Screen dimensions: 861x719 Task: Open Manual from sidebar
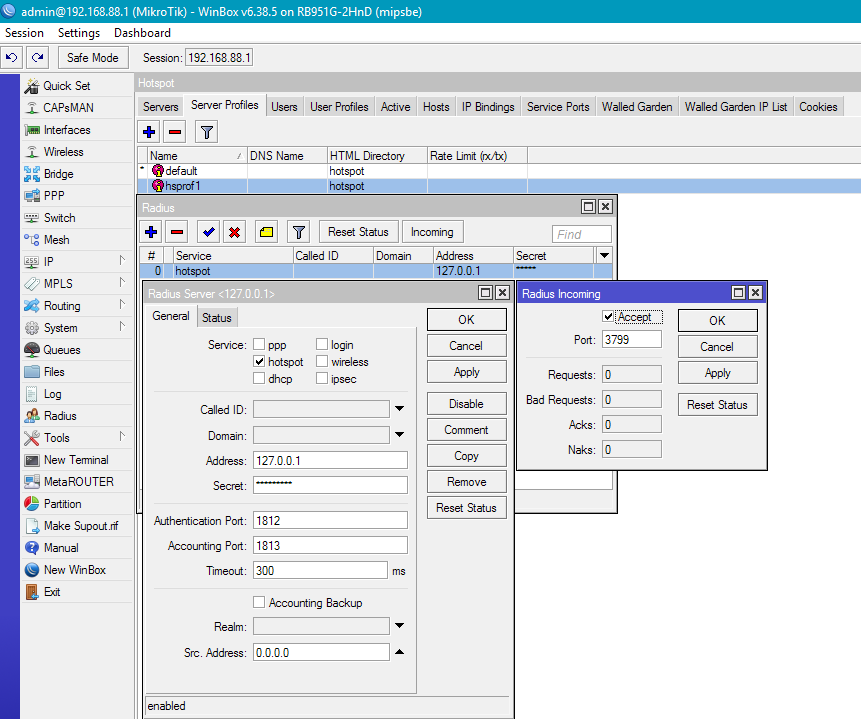[x=61, y=548]
